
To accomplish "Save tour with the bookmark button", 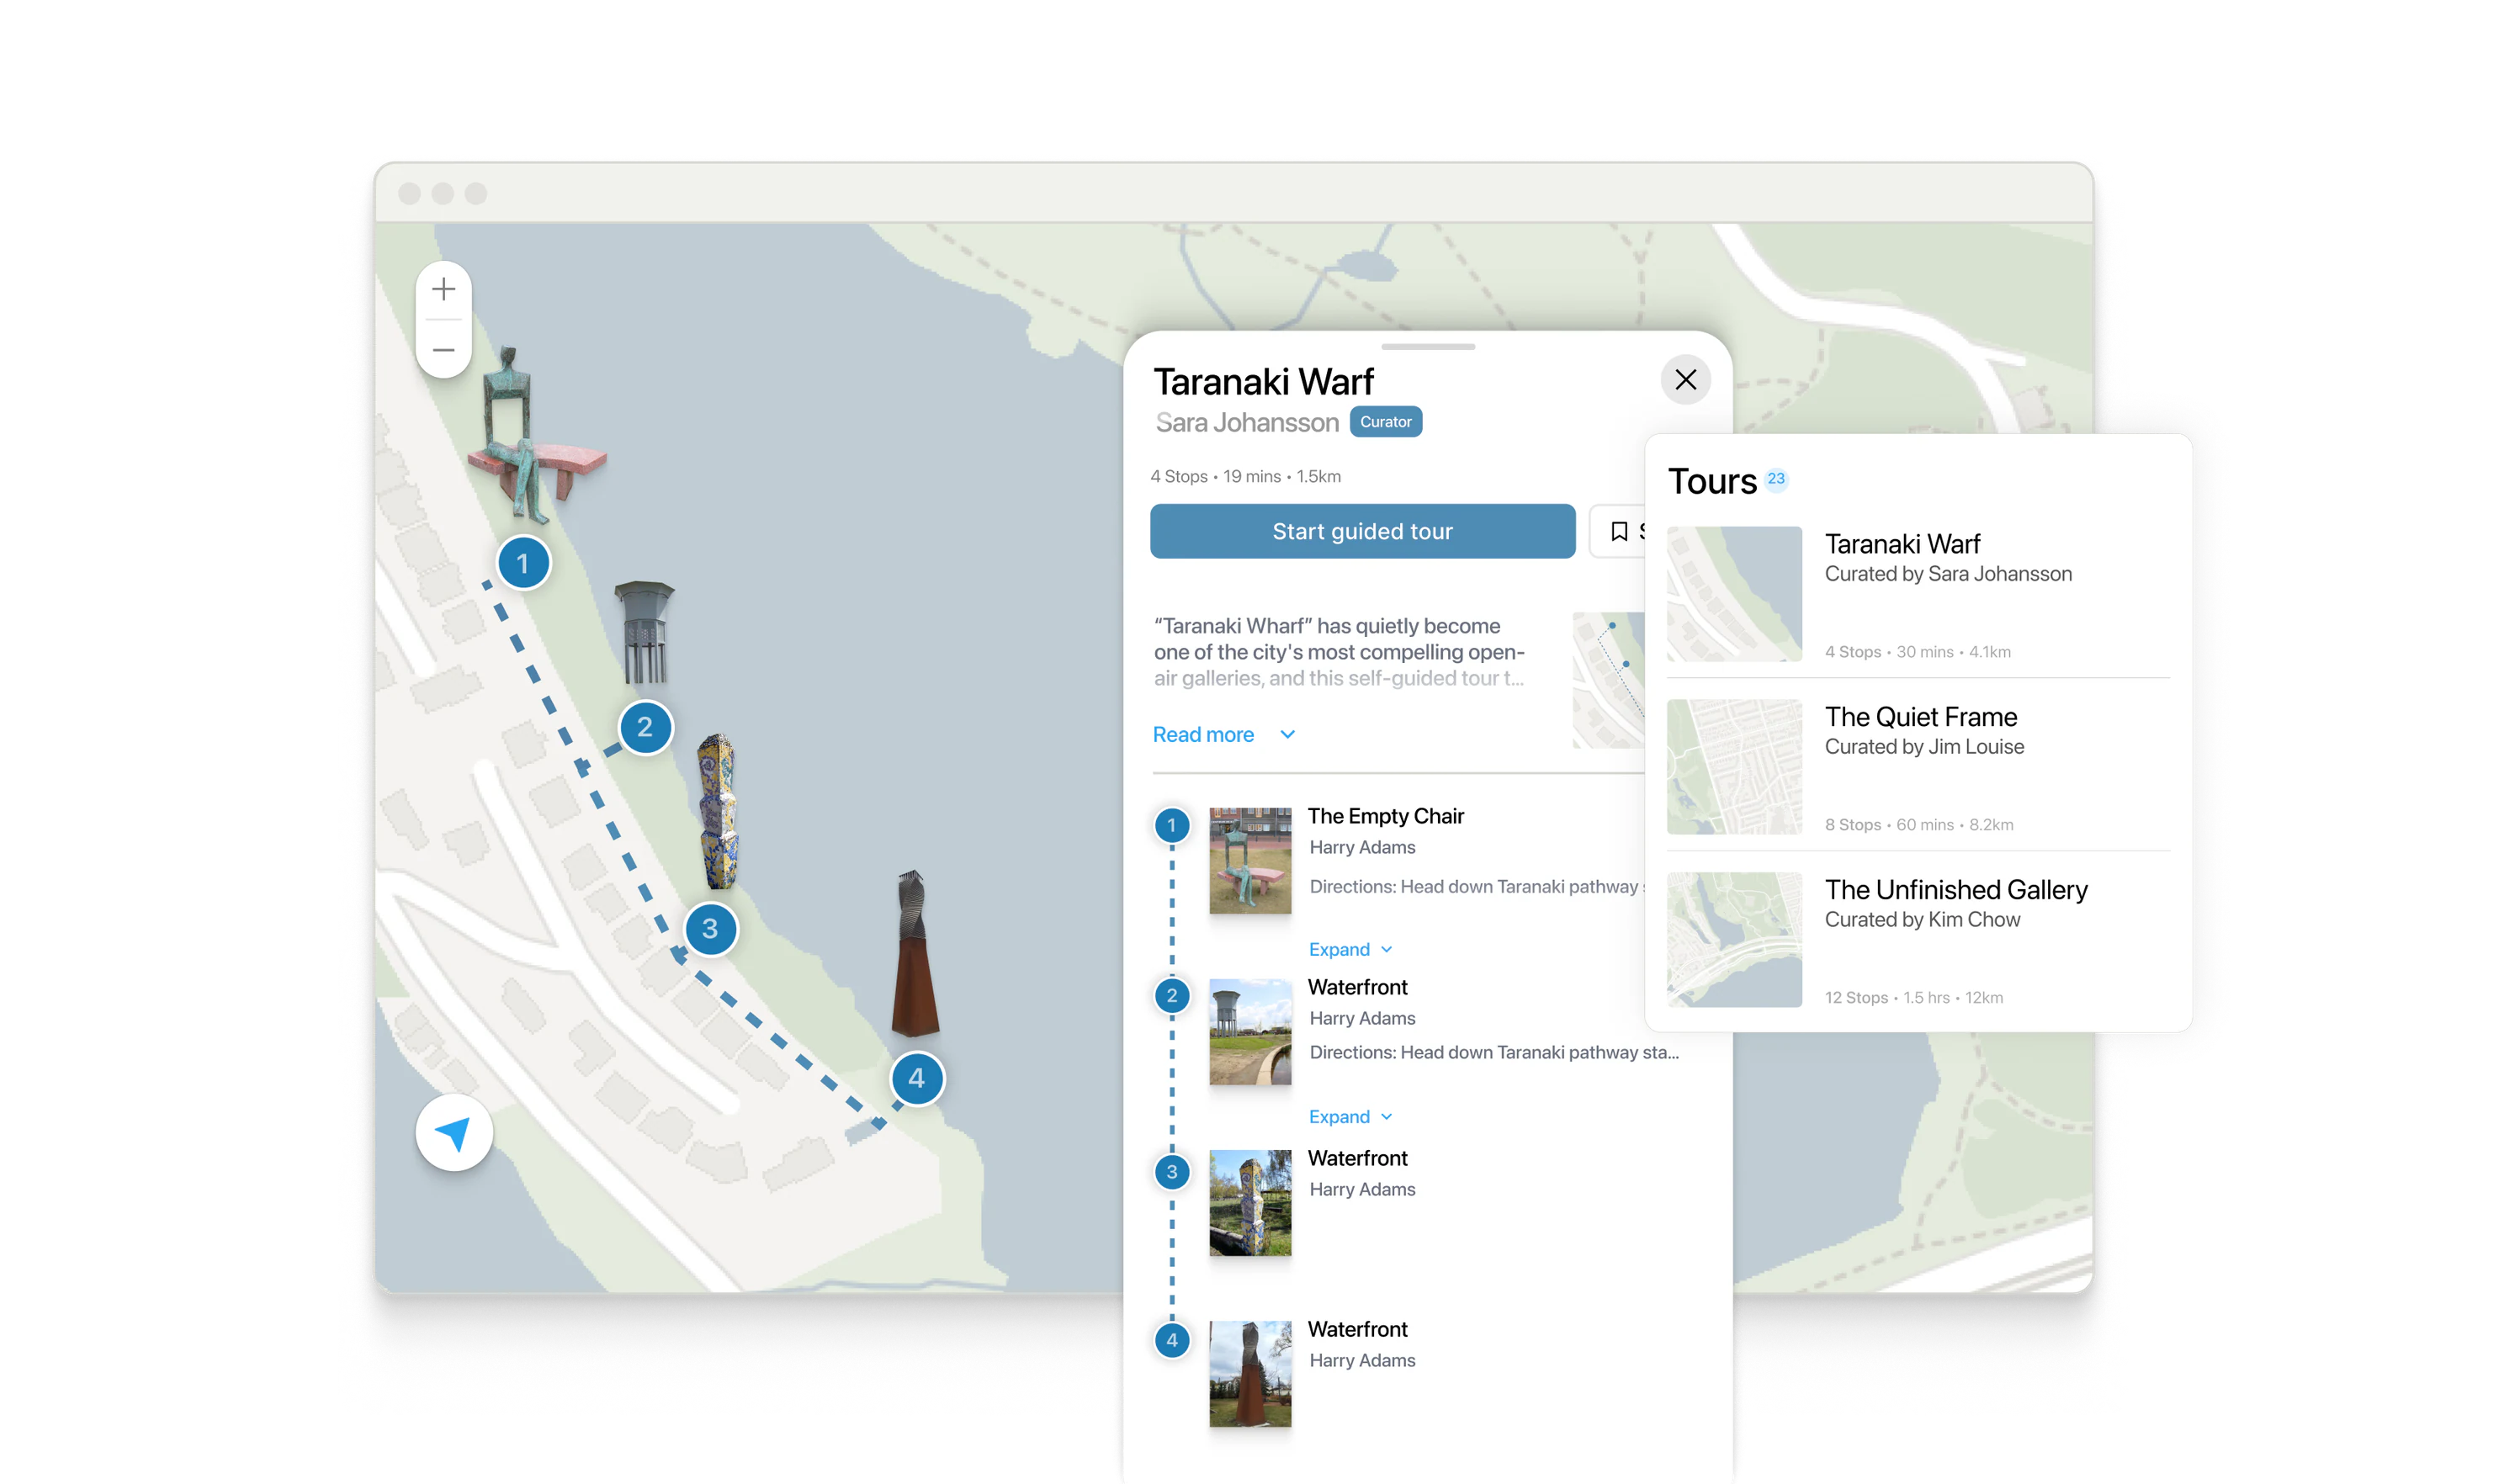I will [1618, 531].
